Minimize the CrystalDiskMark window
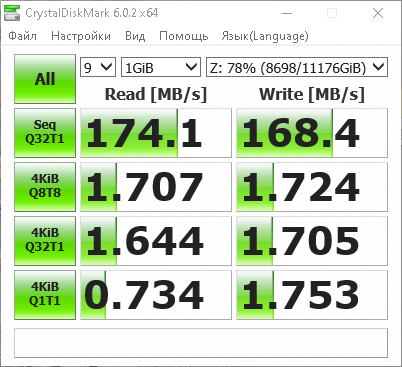Screen dimensions: 402x367 click(x=287, y=13)
